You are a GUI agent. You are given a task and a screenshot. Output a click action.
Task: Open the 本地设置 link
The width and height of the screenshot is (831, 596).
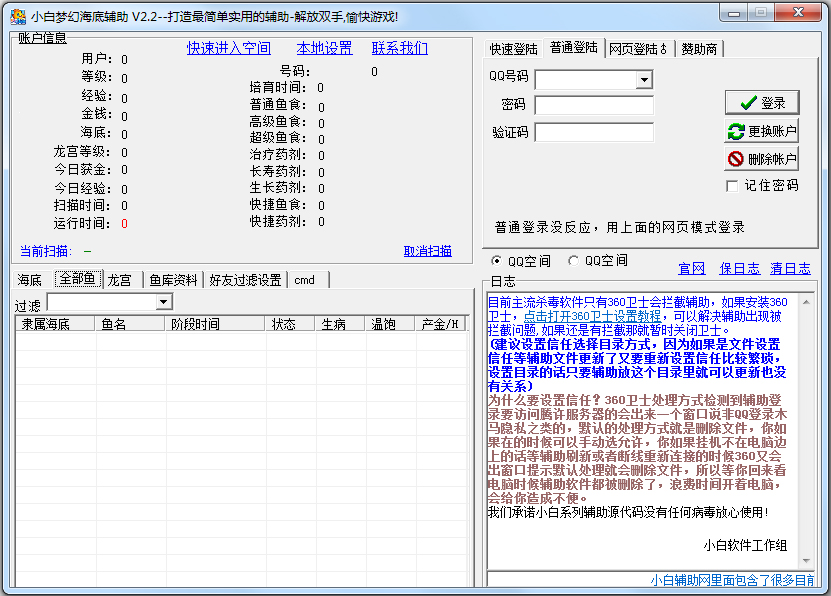click(x=324, y=48)
